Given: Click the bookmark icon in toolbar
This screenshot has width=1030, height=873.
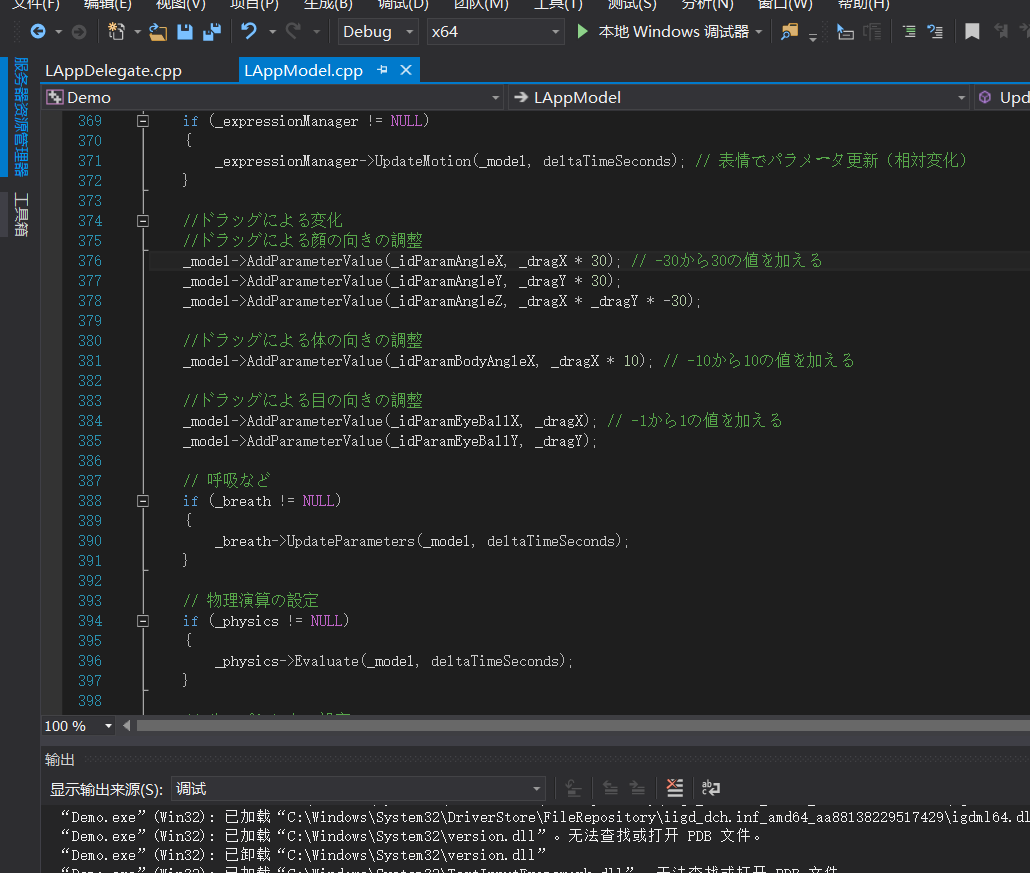Looking at the screenshot, I should click(x=972, y=32).
